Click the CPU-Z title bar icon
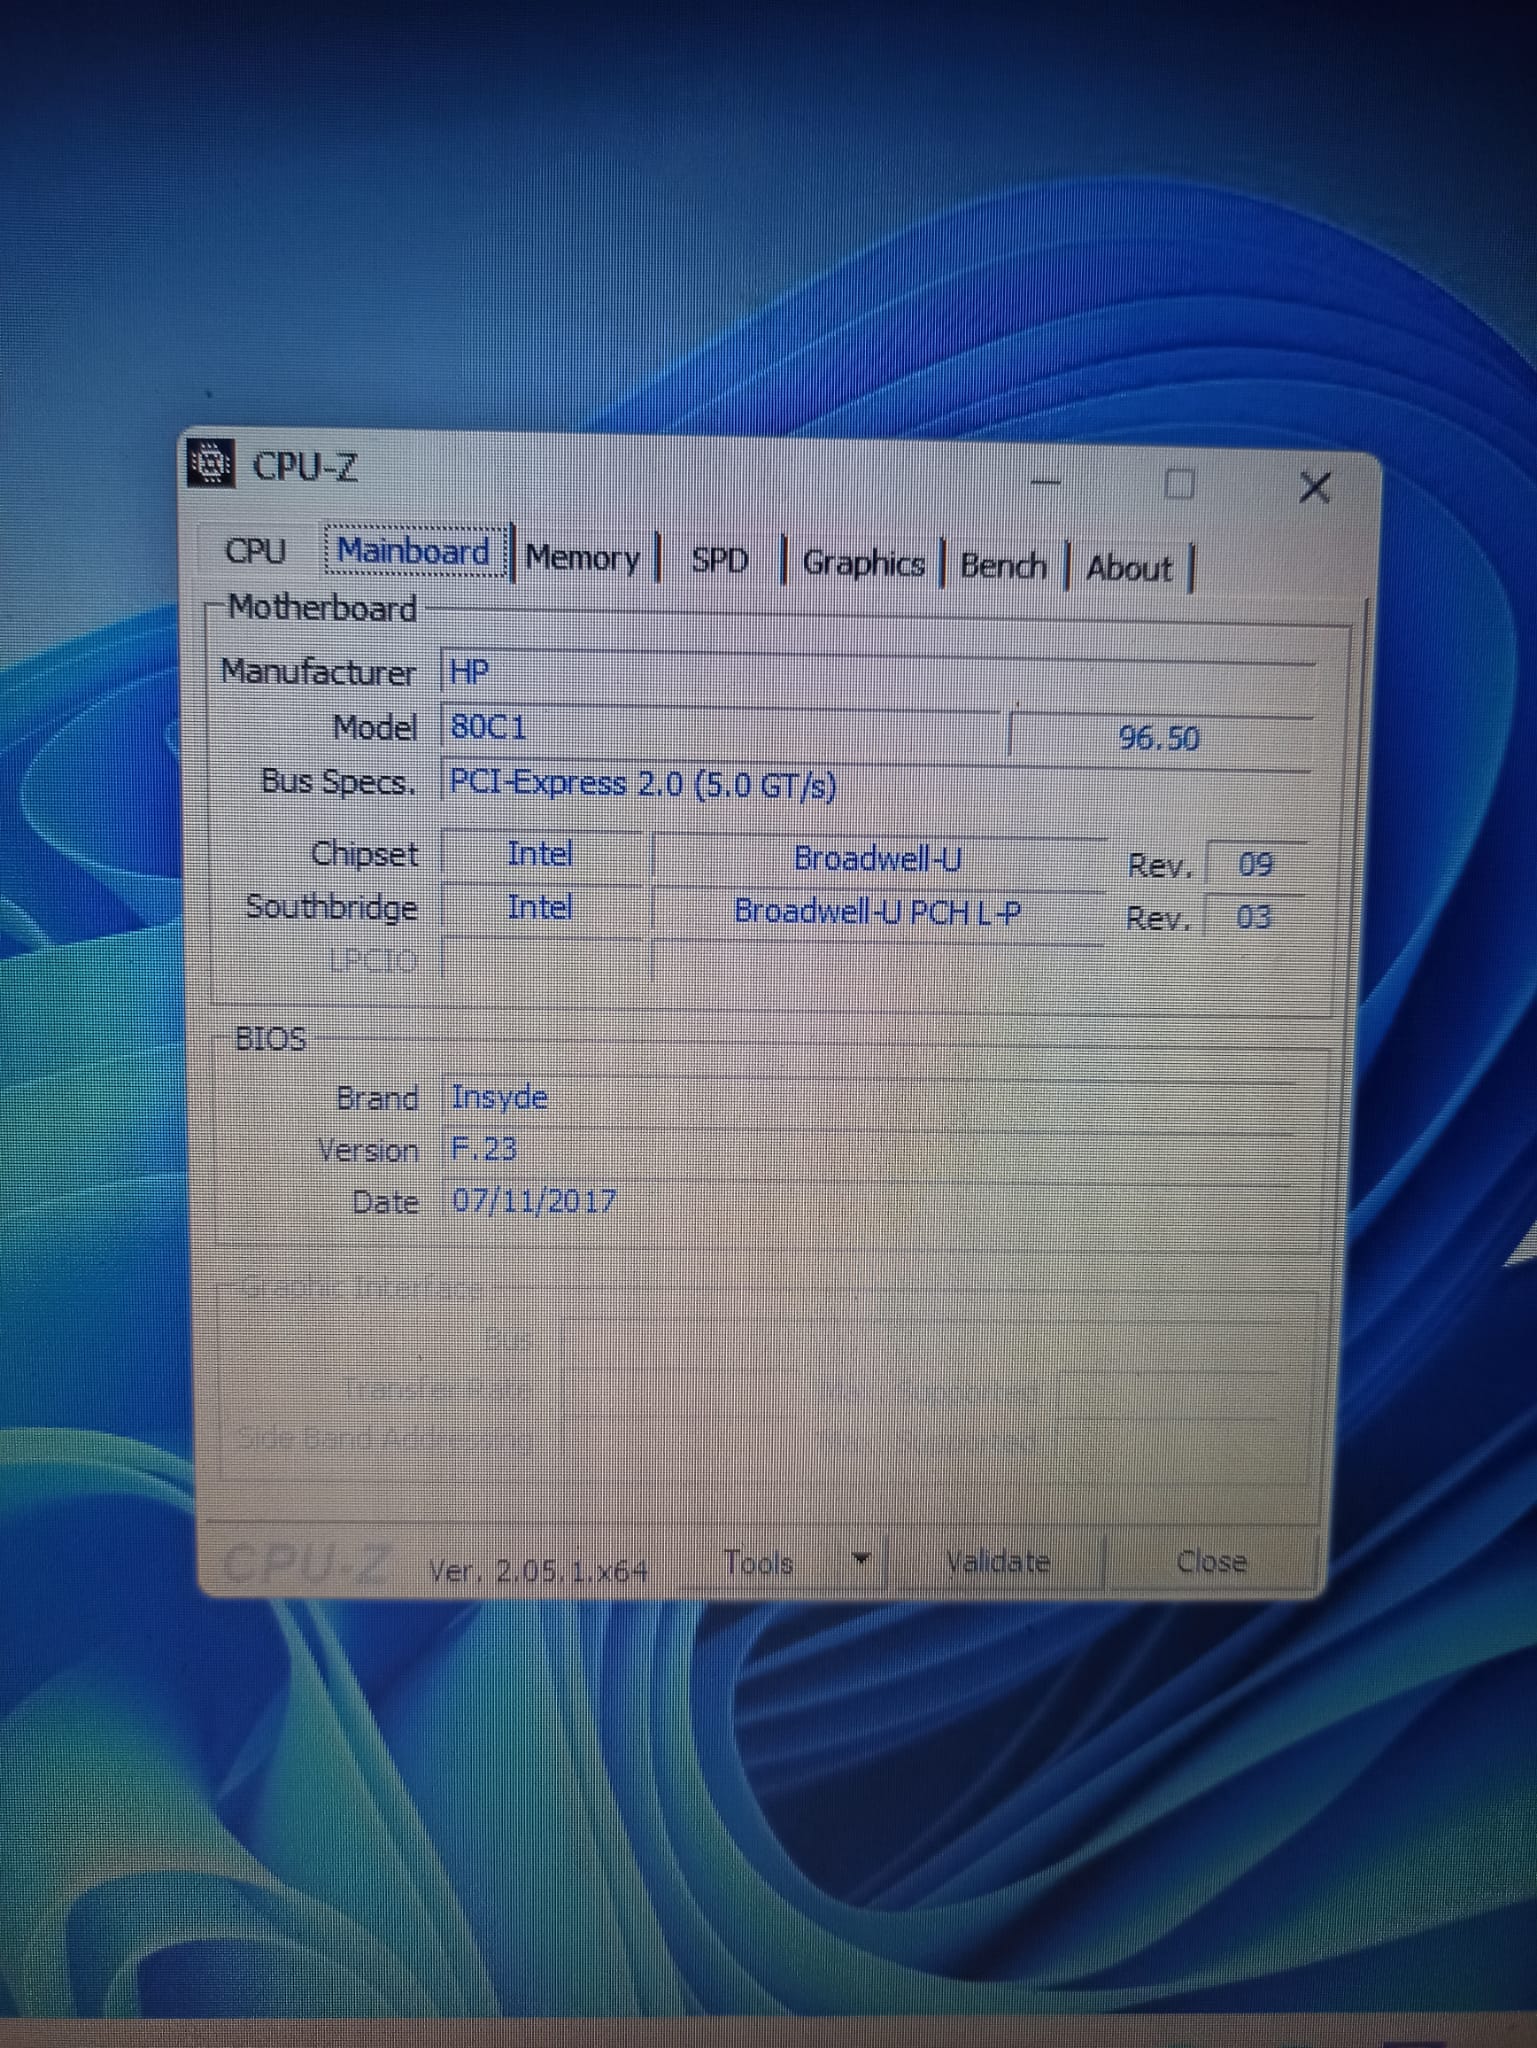The image size is (1537, 2048). point(211,463)
